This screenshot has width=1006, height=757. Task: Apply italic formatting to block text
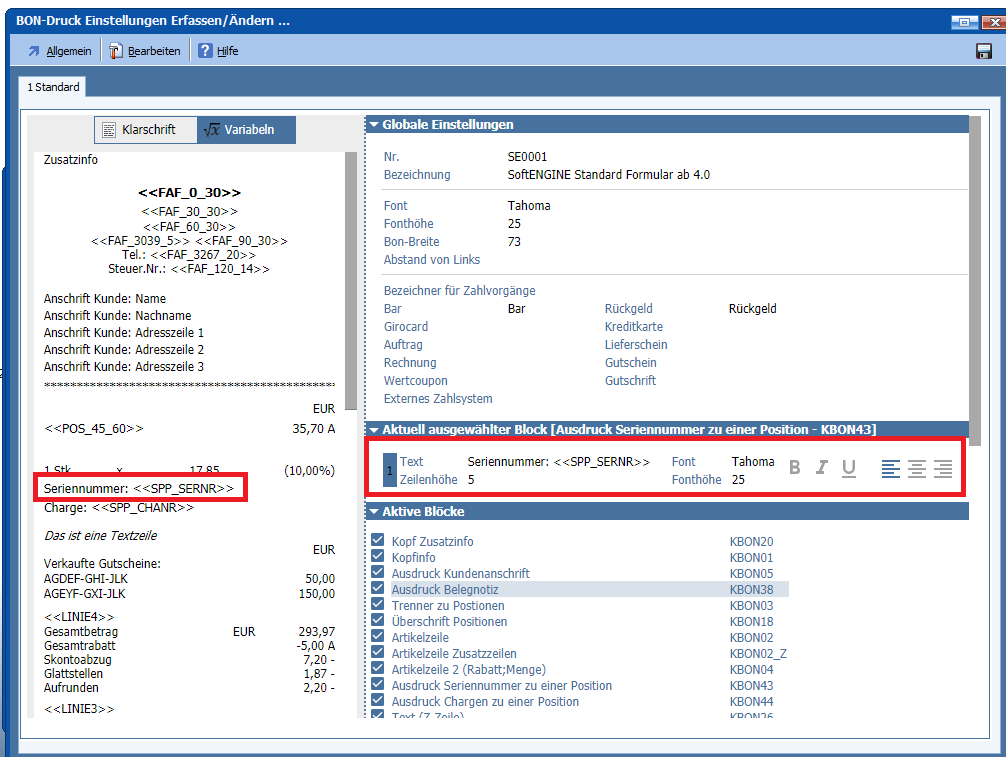point(822,468)
